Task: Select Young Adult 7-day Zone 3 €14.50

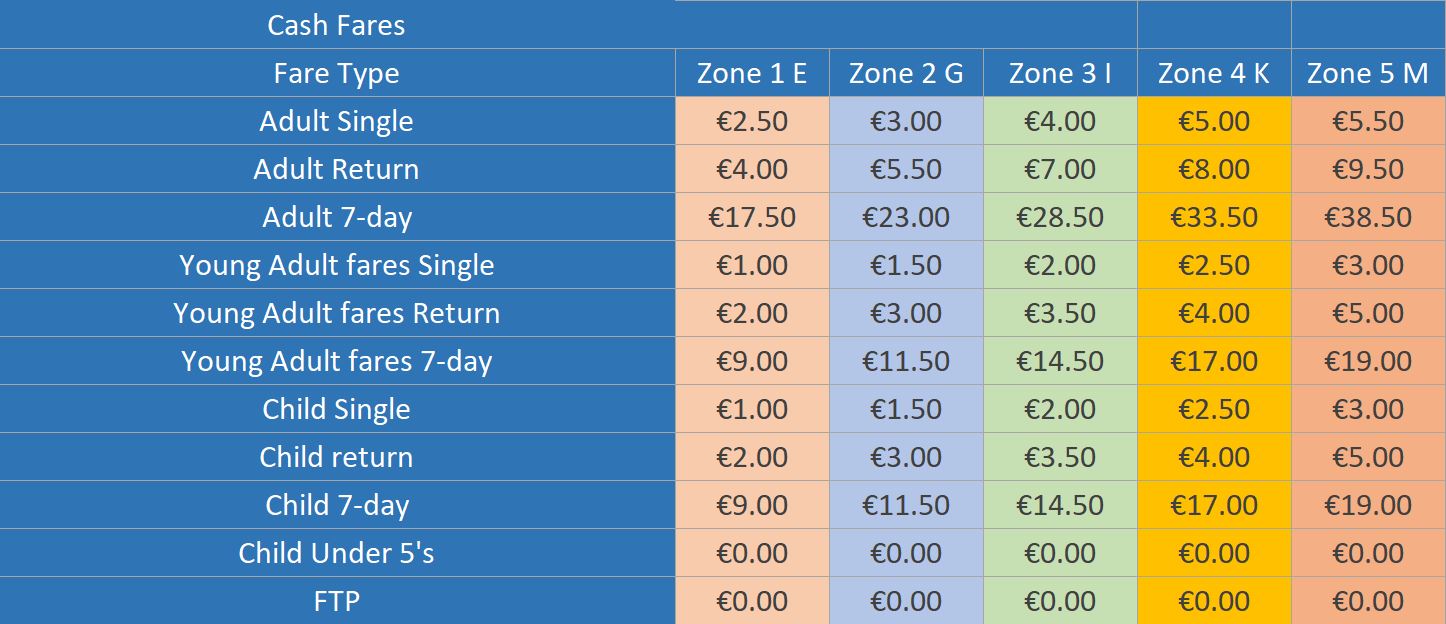Action: click(x=1060, y=361)
